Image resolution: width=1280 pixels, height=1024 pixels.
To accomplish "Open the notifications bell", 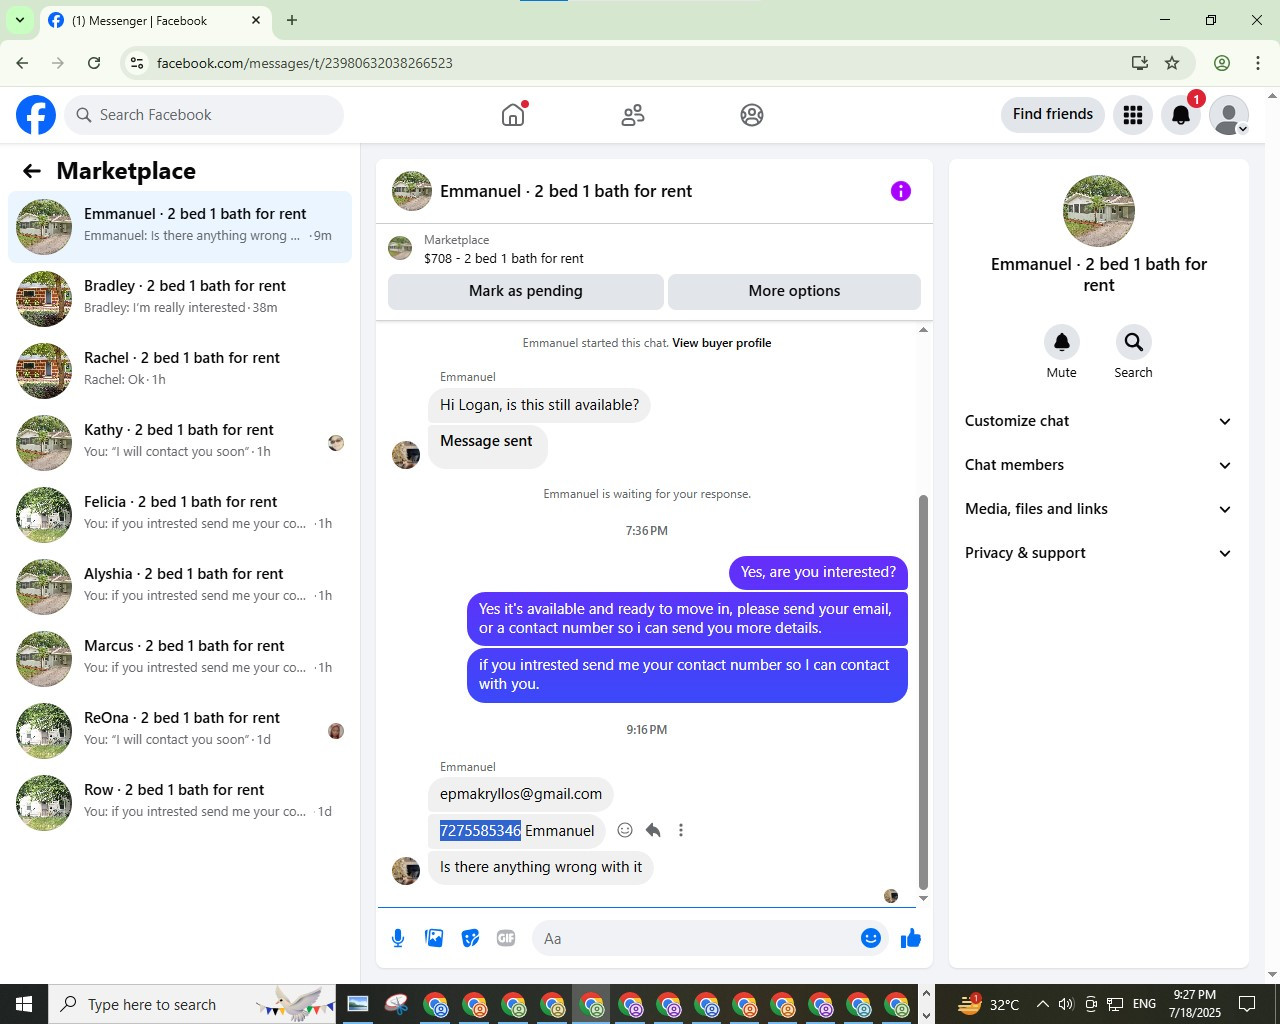I will click(1181, 115).
